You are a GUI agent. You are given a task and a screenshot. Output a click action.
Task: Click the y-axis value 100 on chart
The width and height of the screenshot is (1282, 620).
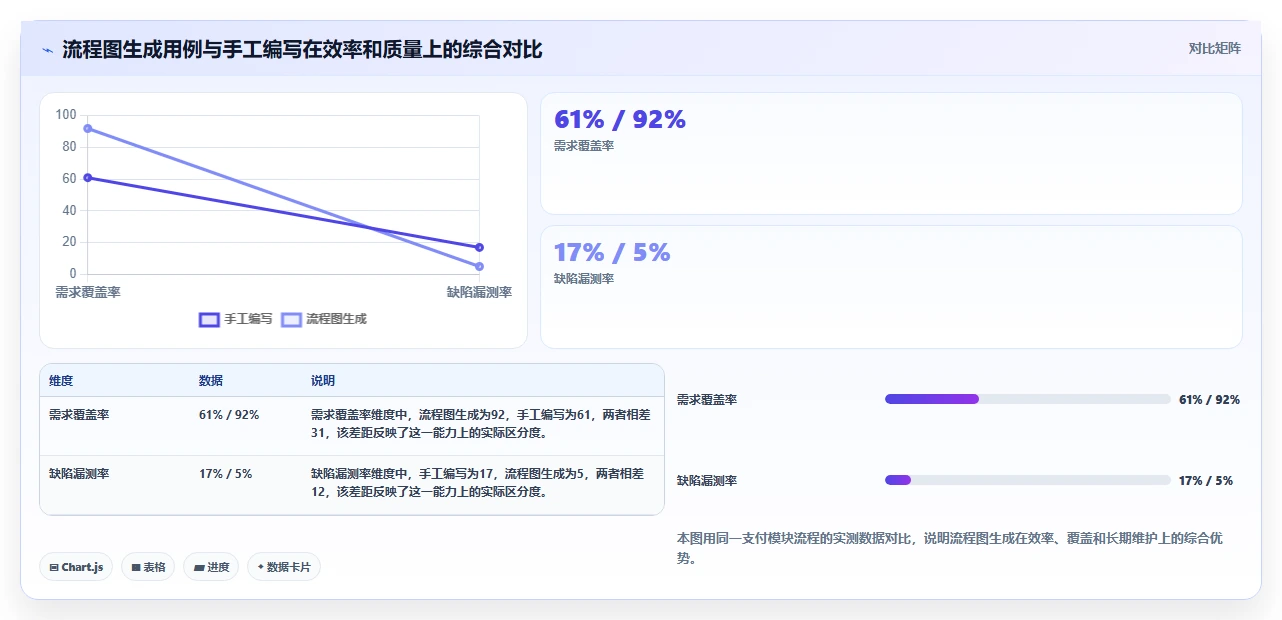66,115
